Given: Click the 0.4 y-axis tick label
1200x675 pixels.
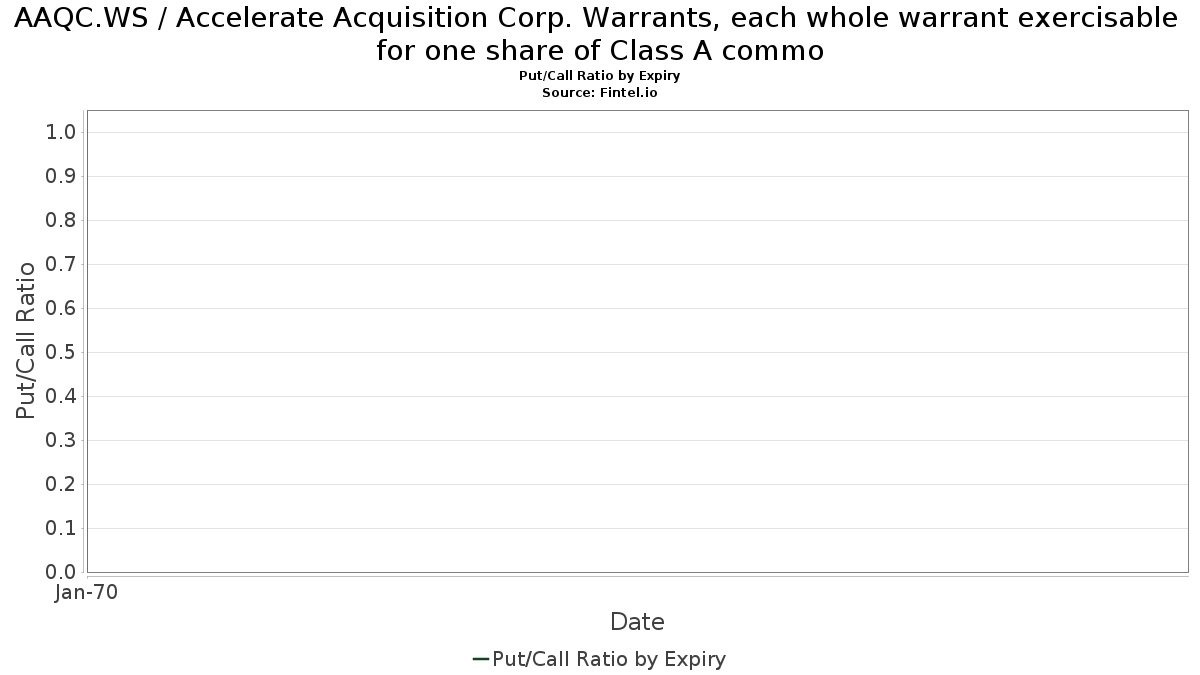Looking at the screenshot, I should [61, 396].
